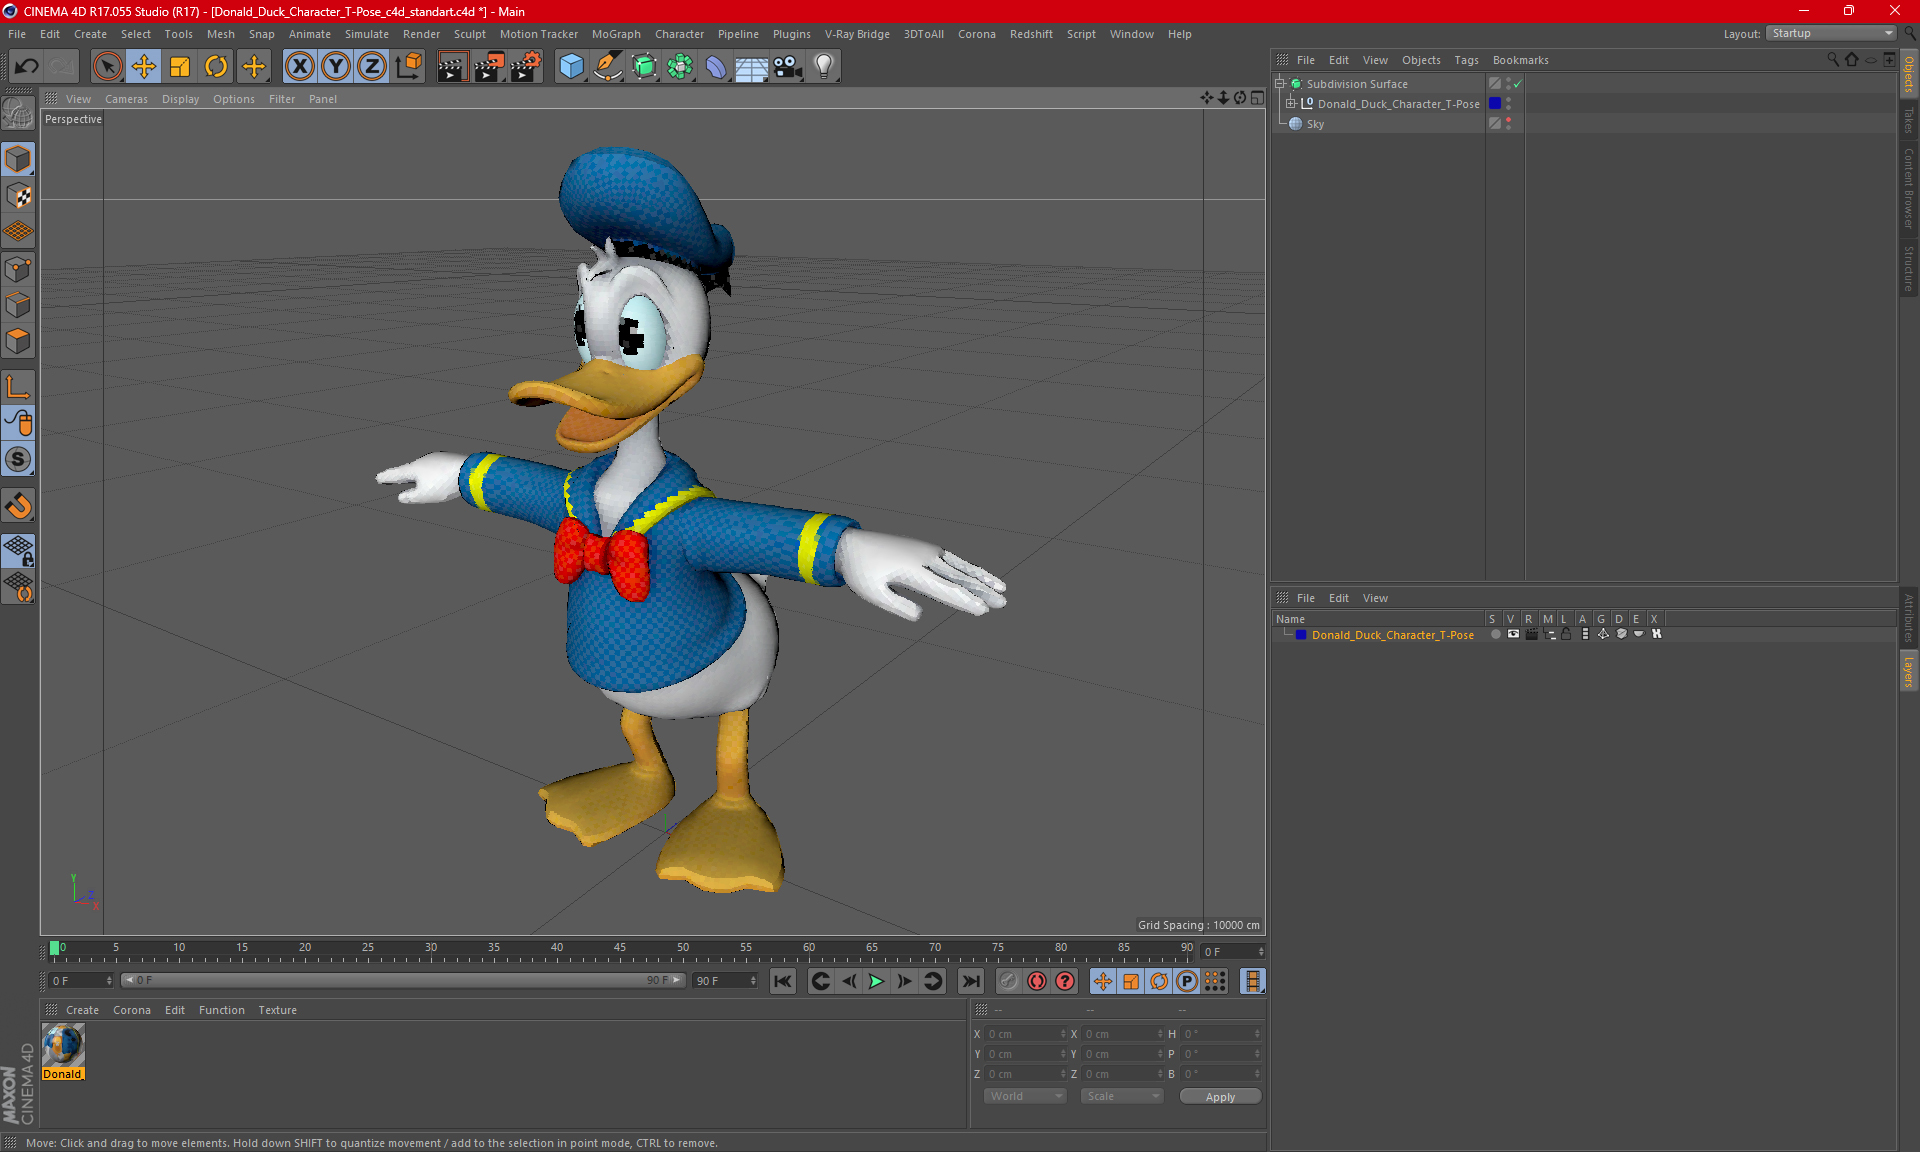Select the Donald material thumbnail

tap(63, 1047)
